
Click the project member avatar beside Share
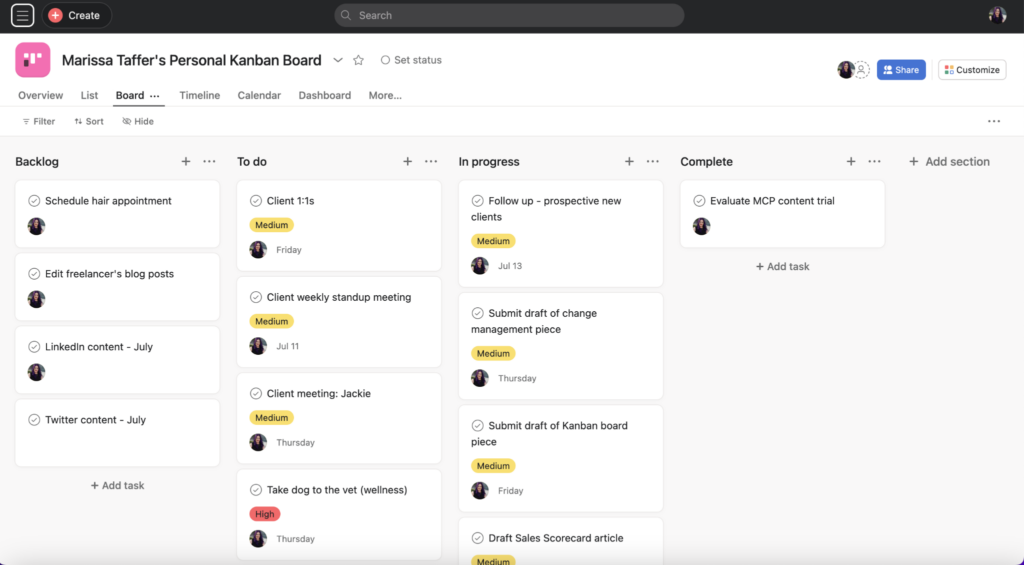click(846, 69)
